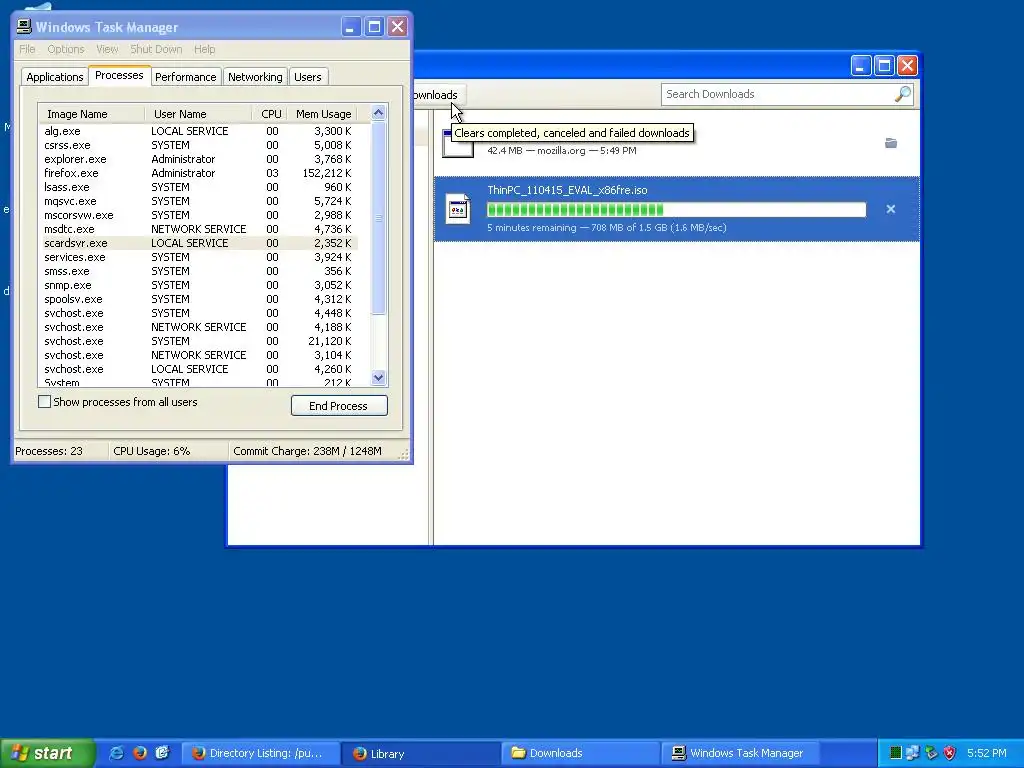Select the lsass.exe process row
1024x768 pixels.
point(199,187)
